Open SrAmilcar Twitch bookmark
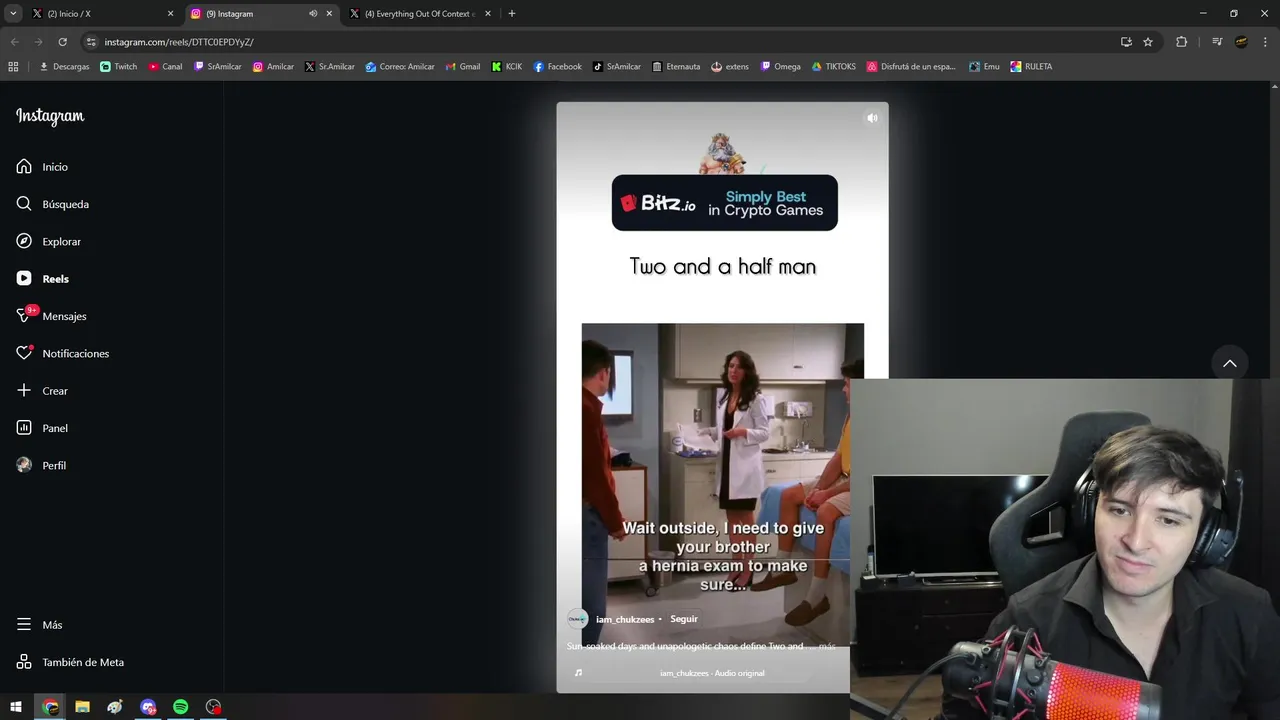1280x720 pixels. pos(217,67)
